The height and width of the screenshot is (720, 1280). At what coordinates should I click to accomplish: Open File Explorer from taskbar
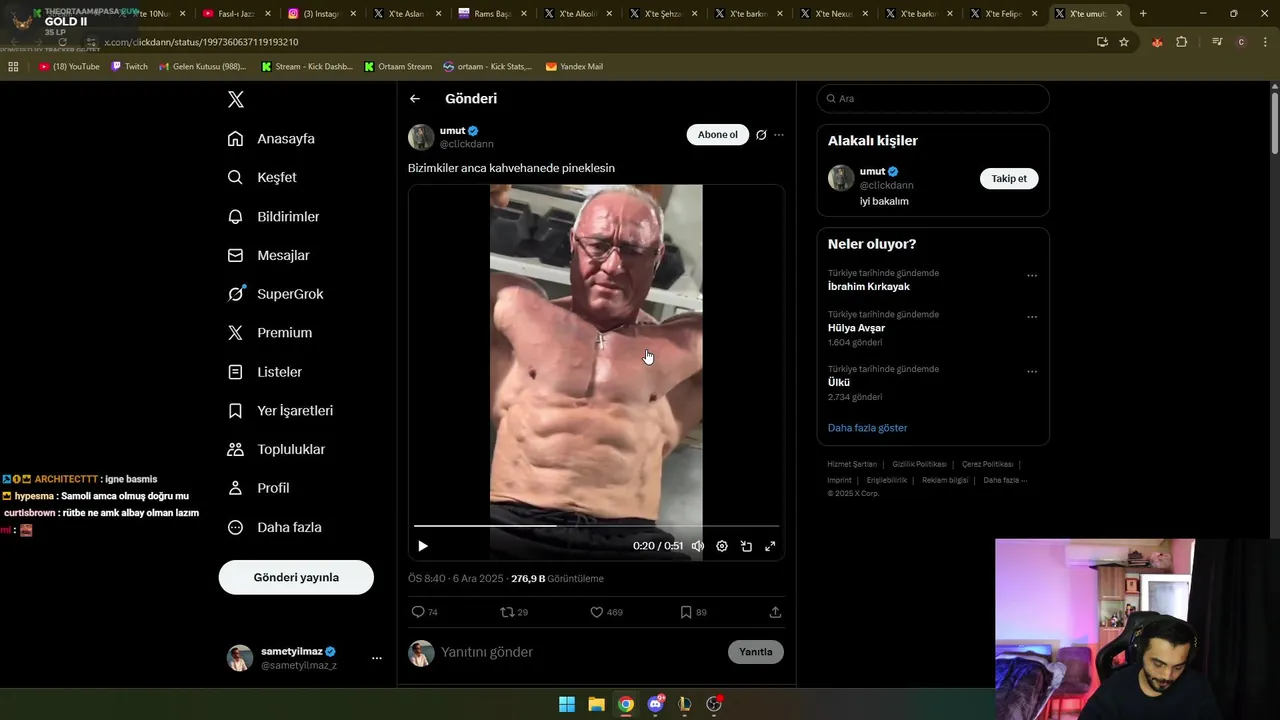596,704
